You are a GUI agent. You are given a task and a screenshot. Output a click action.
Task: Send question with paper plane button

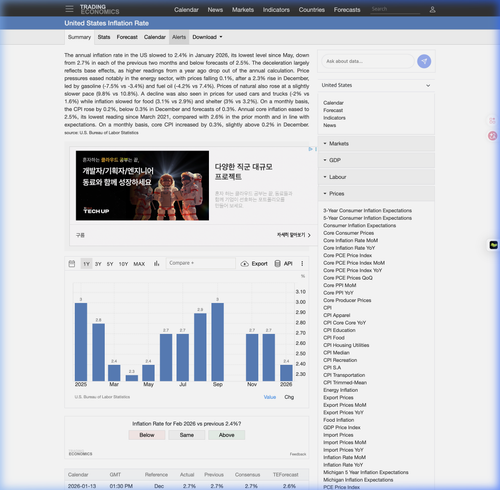[424, 61]
